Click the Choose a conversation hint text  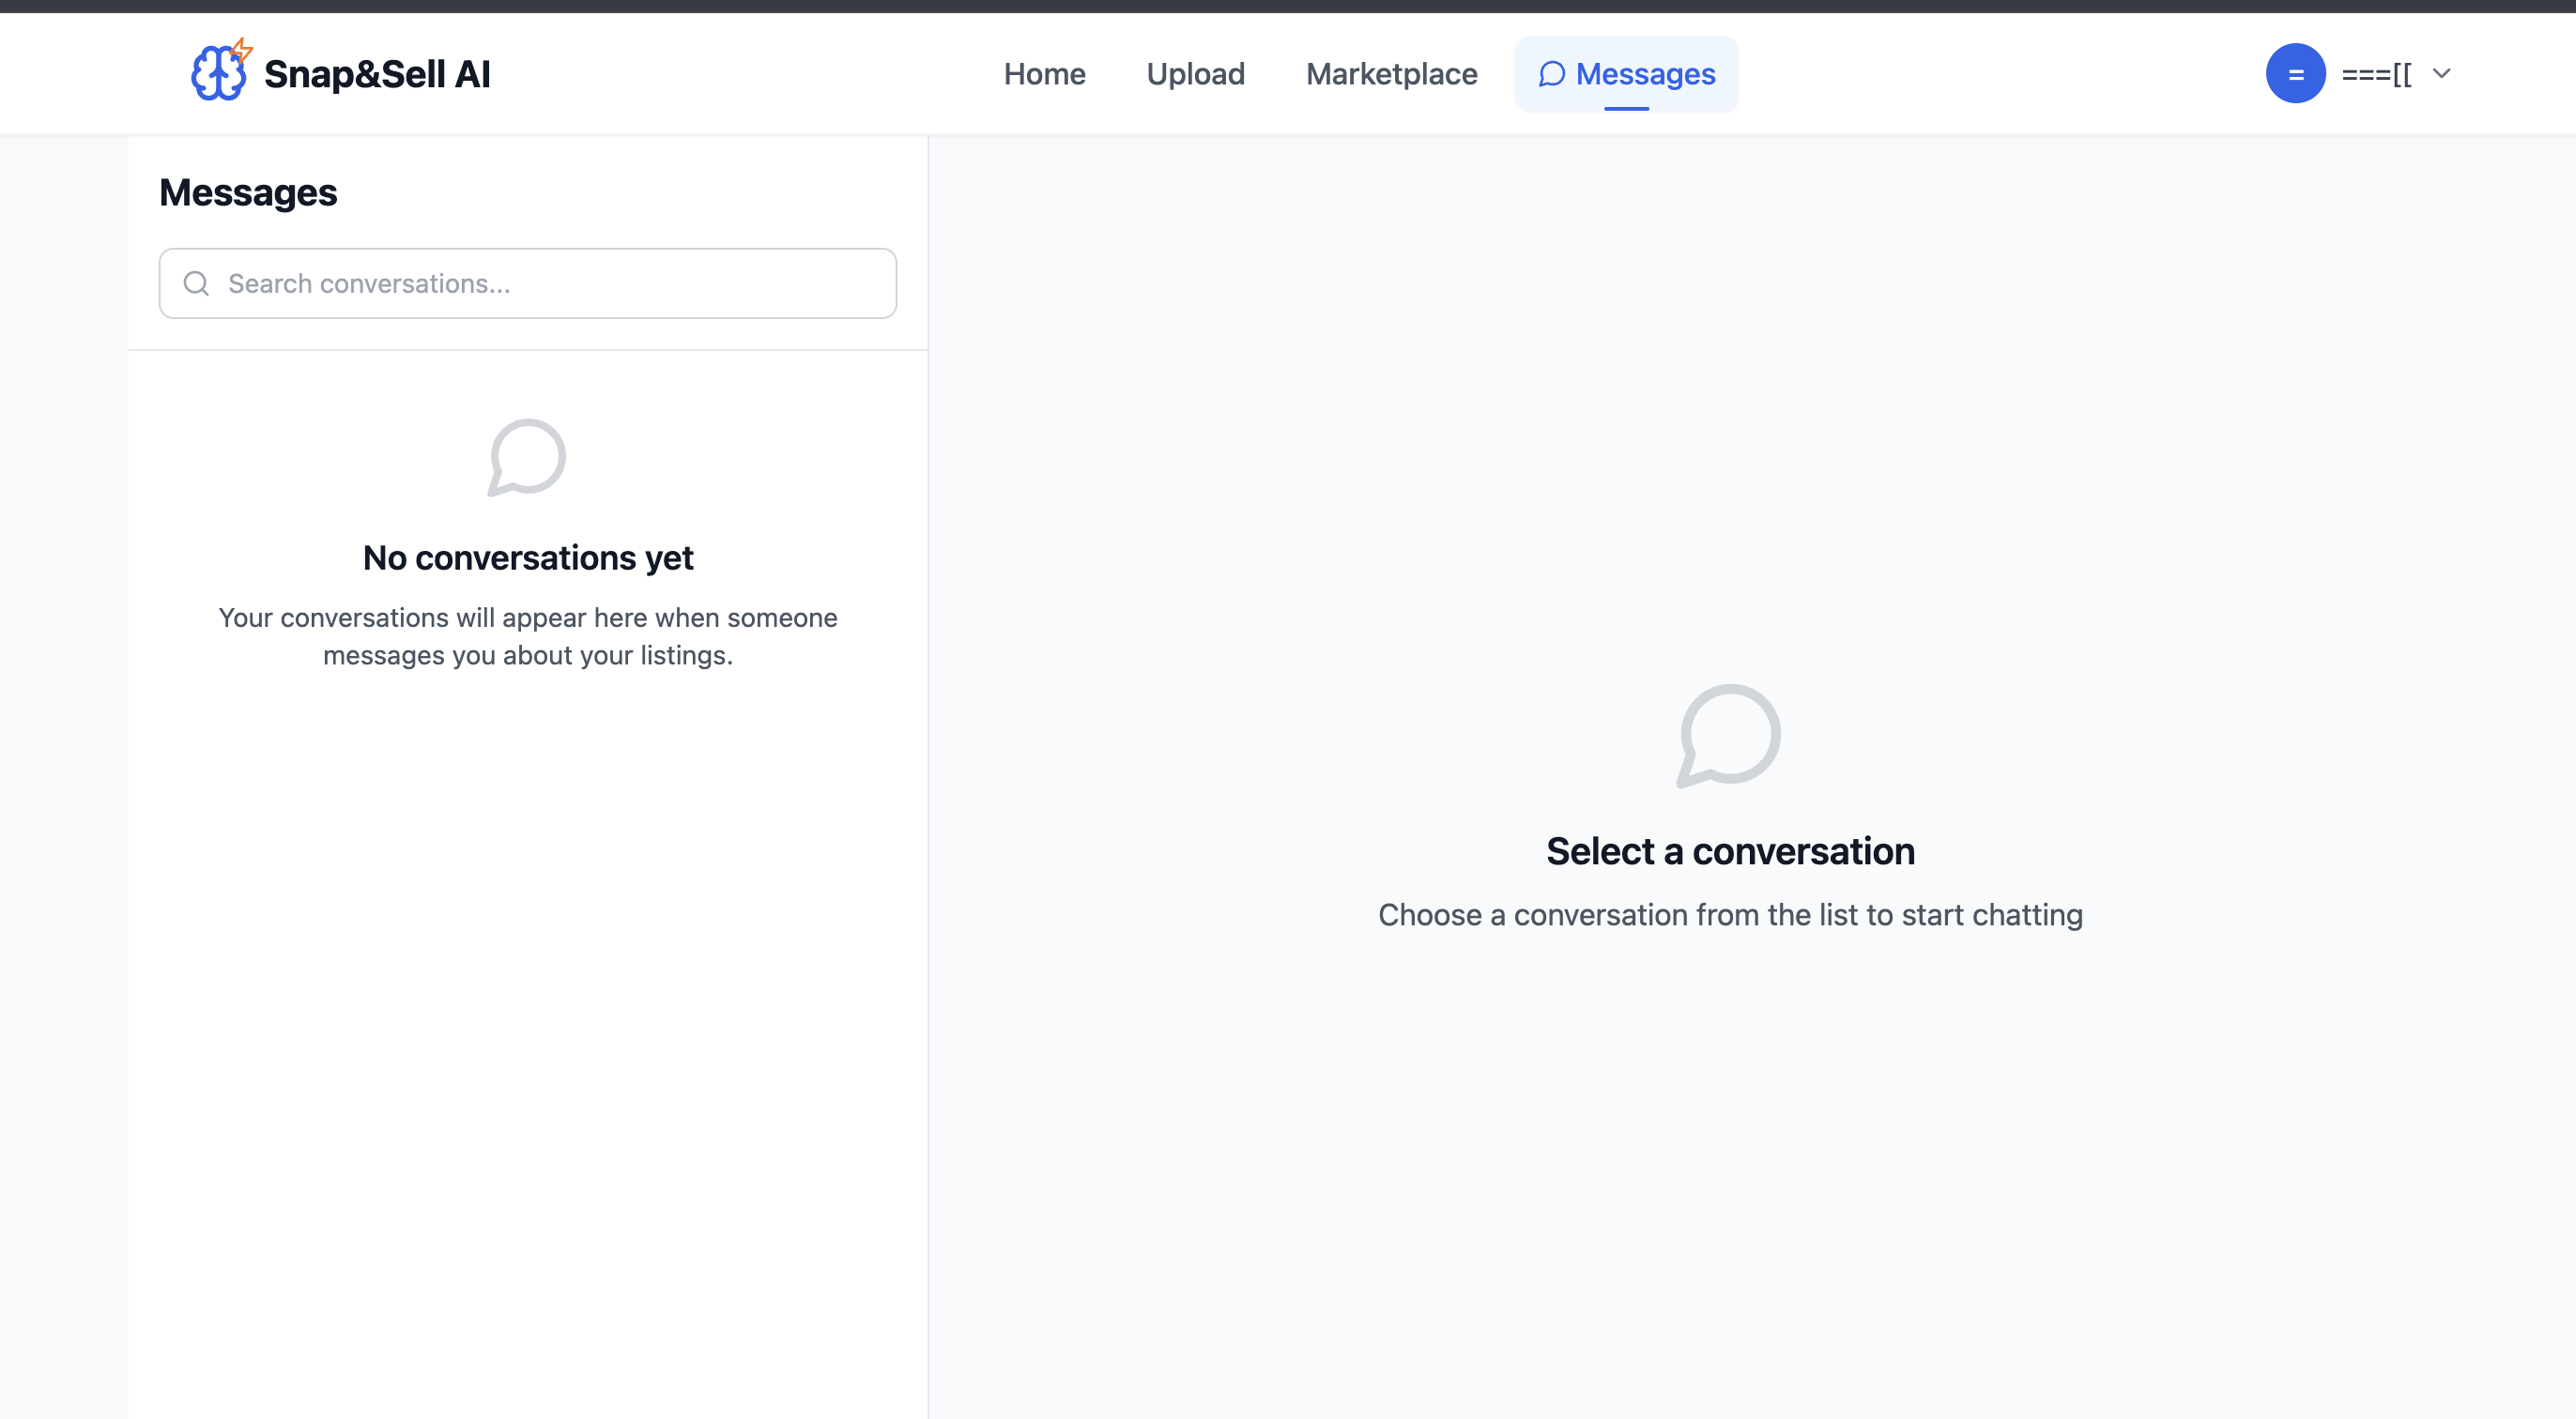point(1729,914)
